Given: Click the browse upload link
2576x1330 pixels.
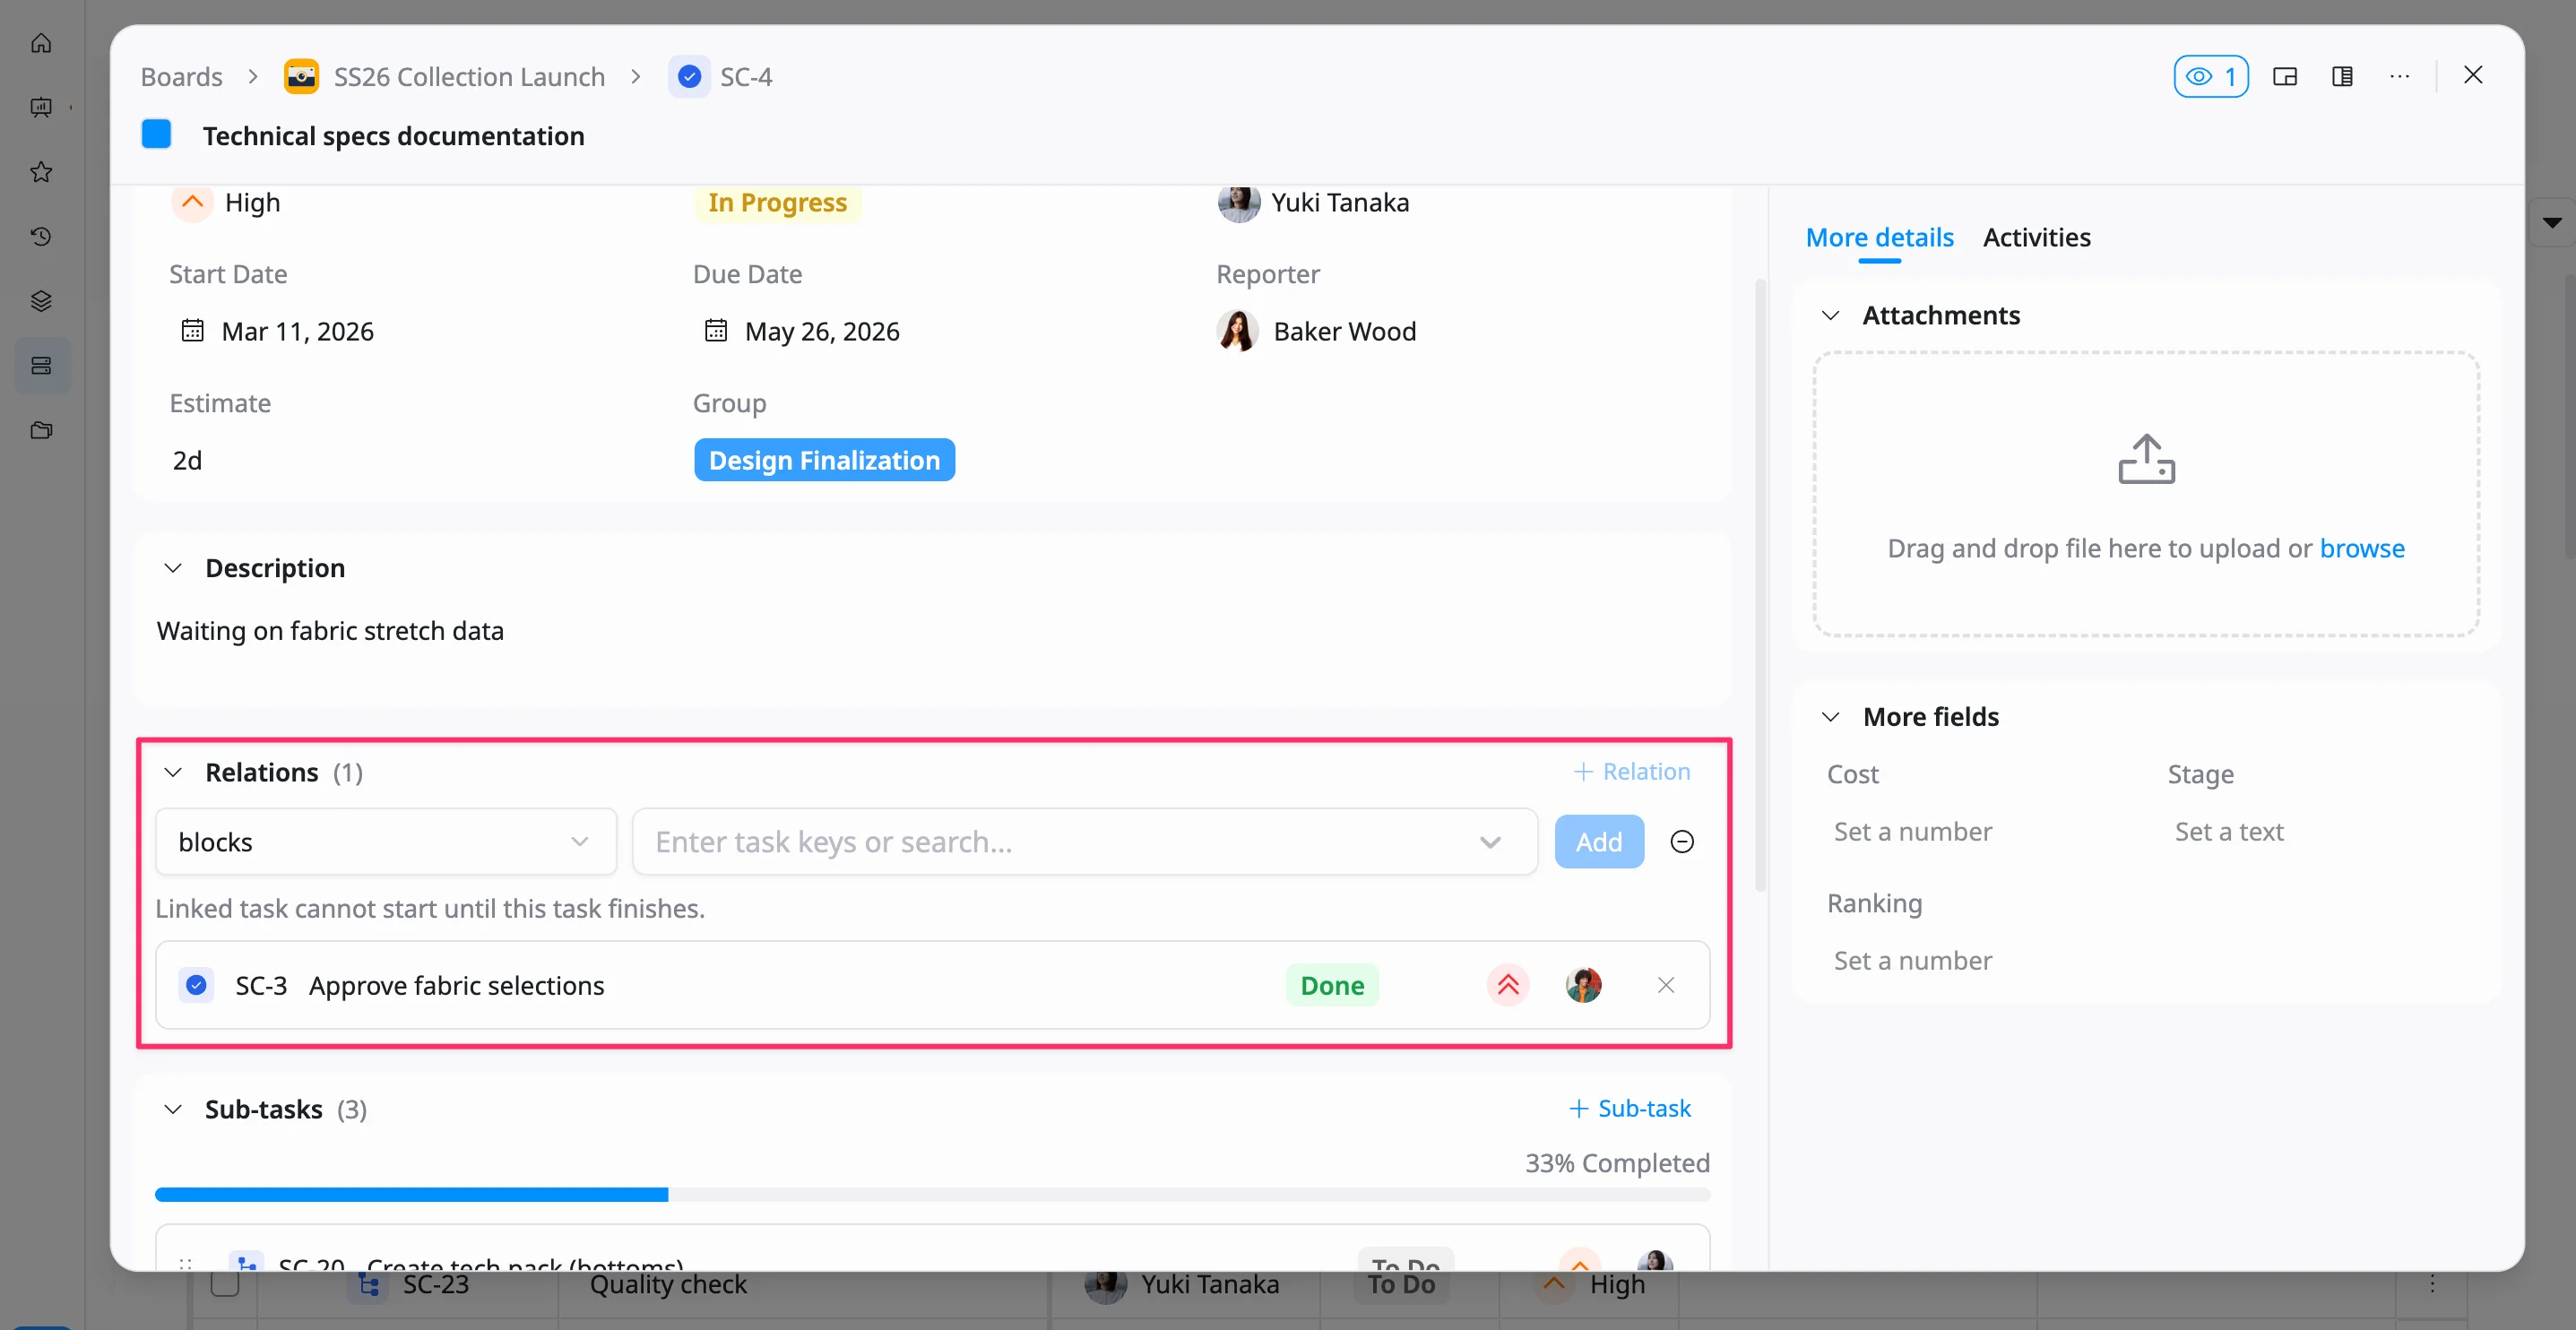Looking at the screenshot, I should [x=2362, y=549].
